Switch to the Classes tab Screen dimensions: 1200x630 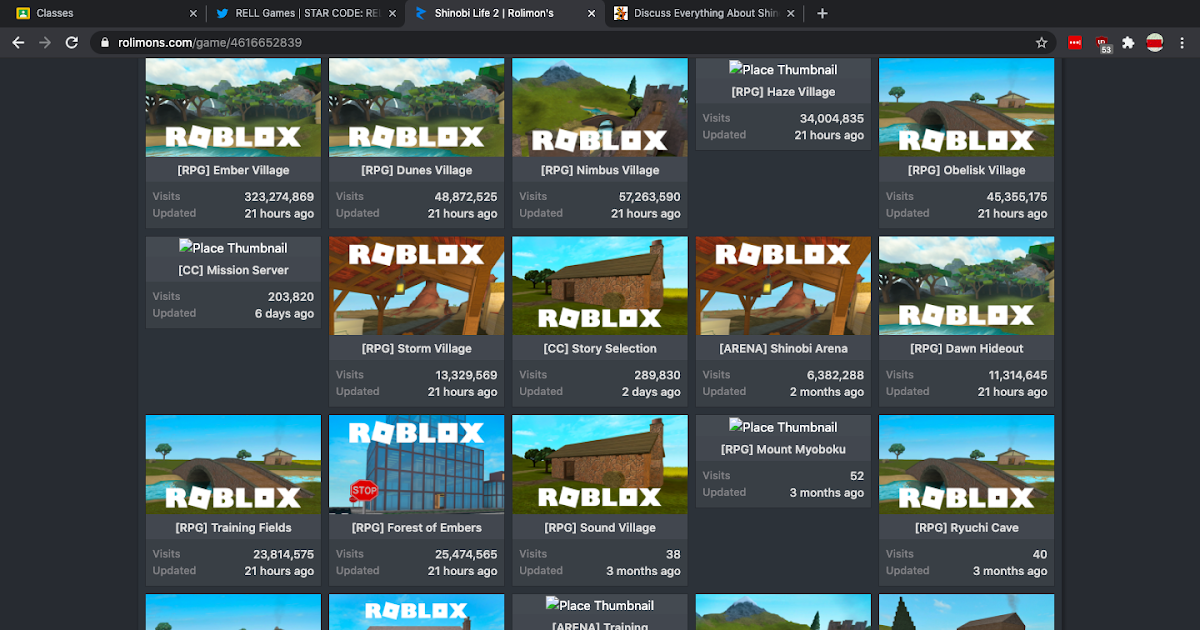(x=104, y=13)
